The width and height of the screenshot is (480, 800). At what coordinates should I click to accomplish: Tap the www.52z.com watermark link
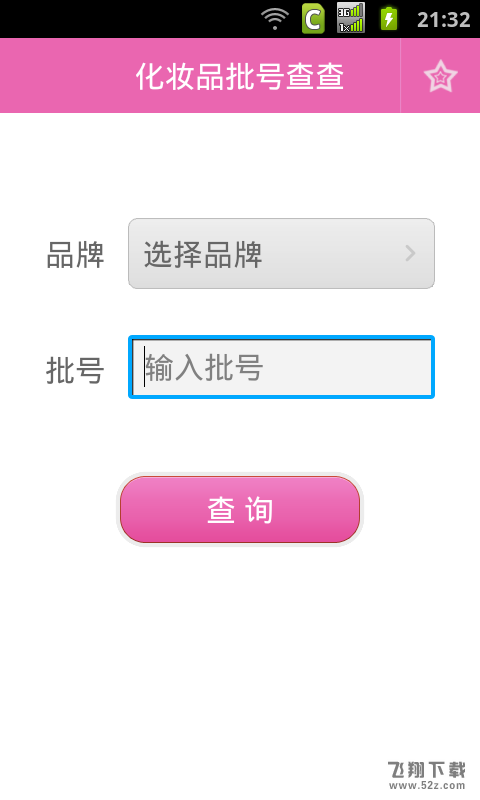click(x=427, y=785)
